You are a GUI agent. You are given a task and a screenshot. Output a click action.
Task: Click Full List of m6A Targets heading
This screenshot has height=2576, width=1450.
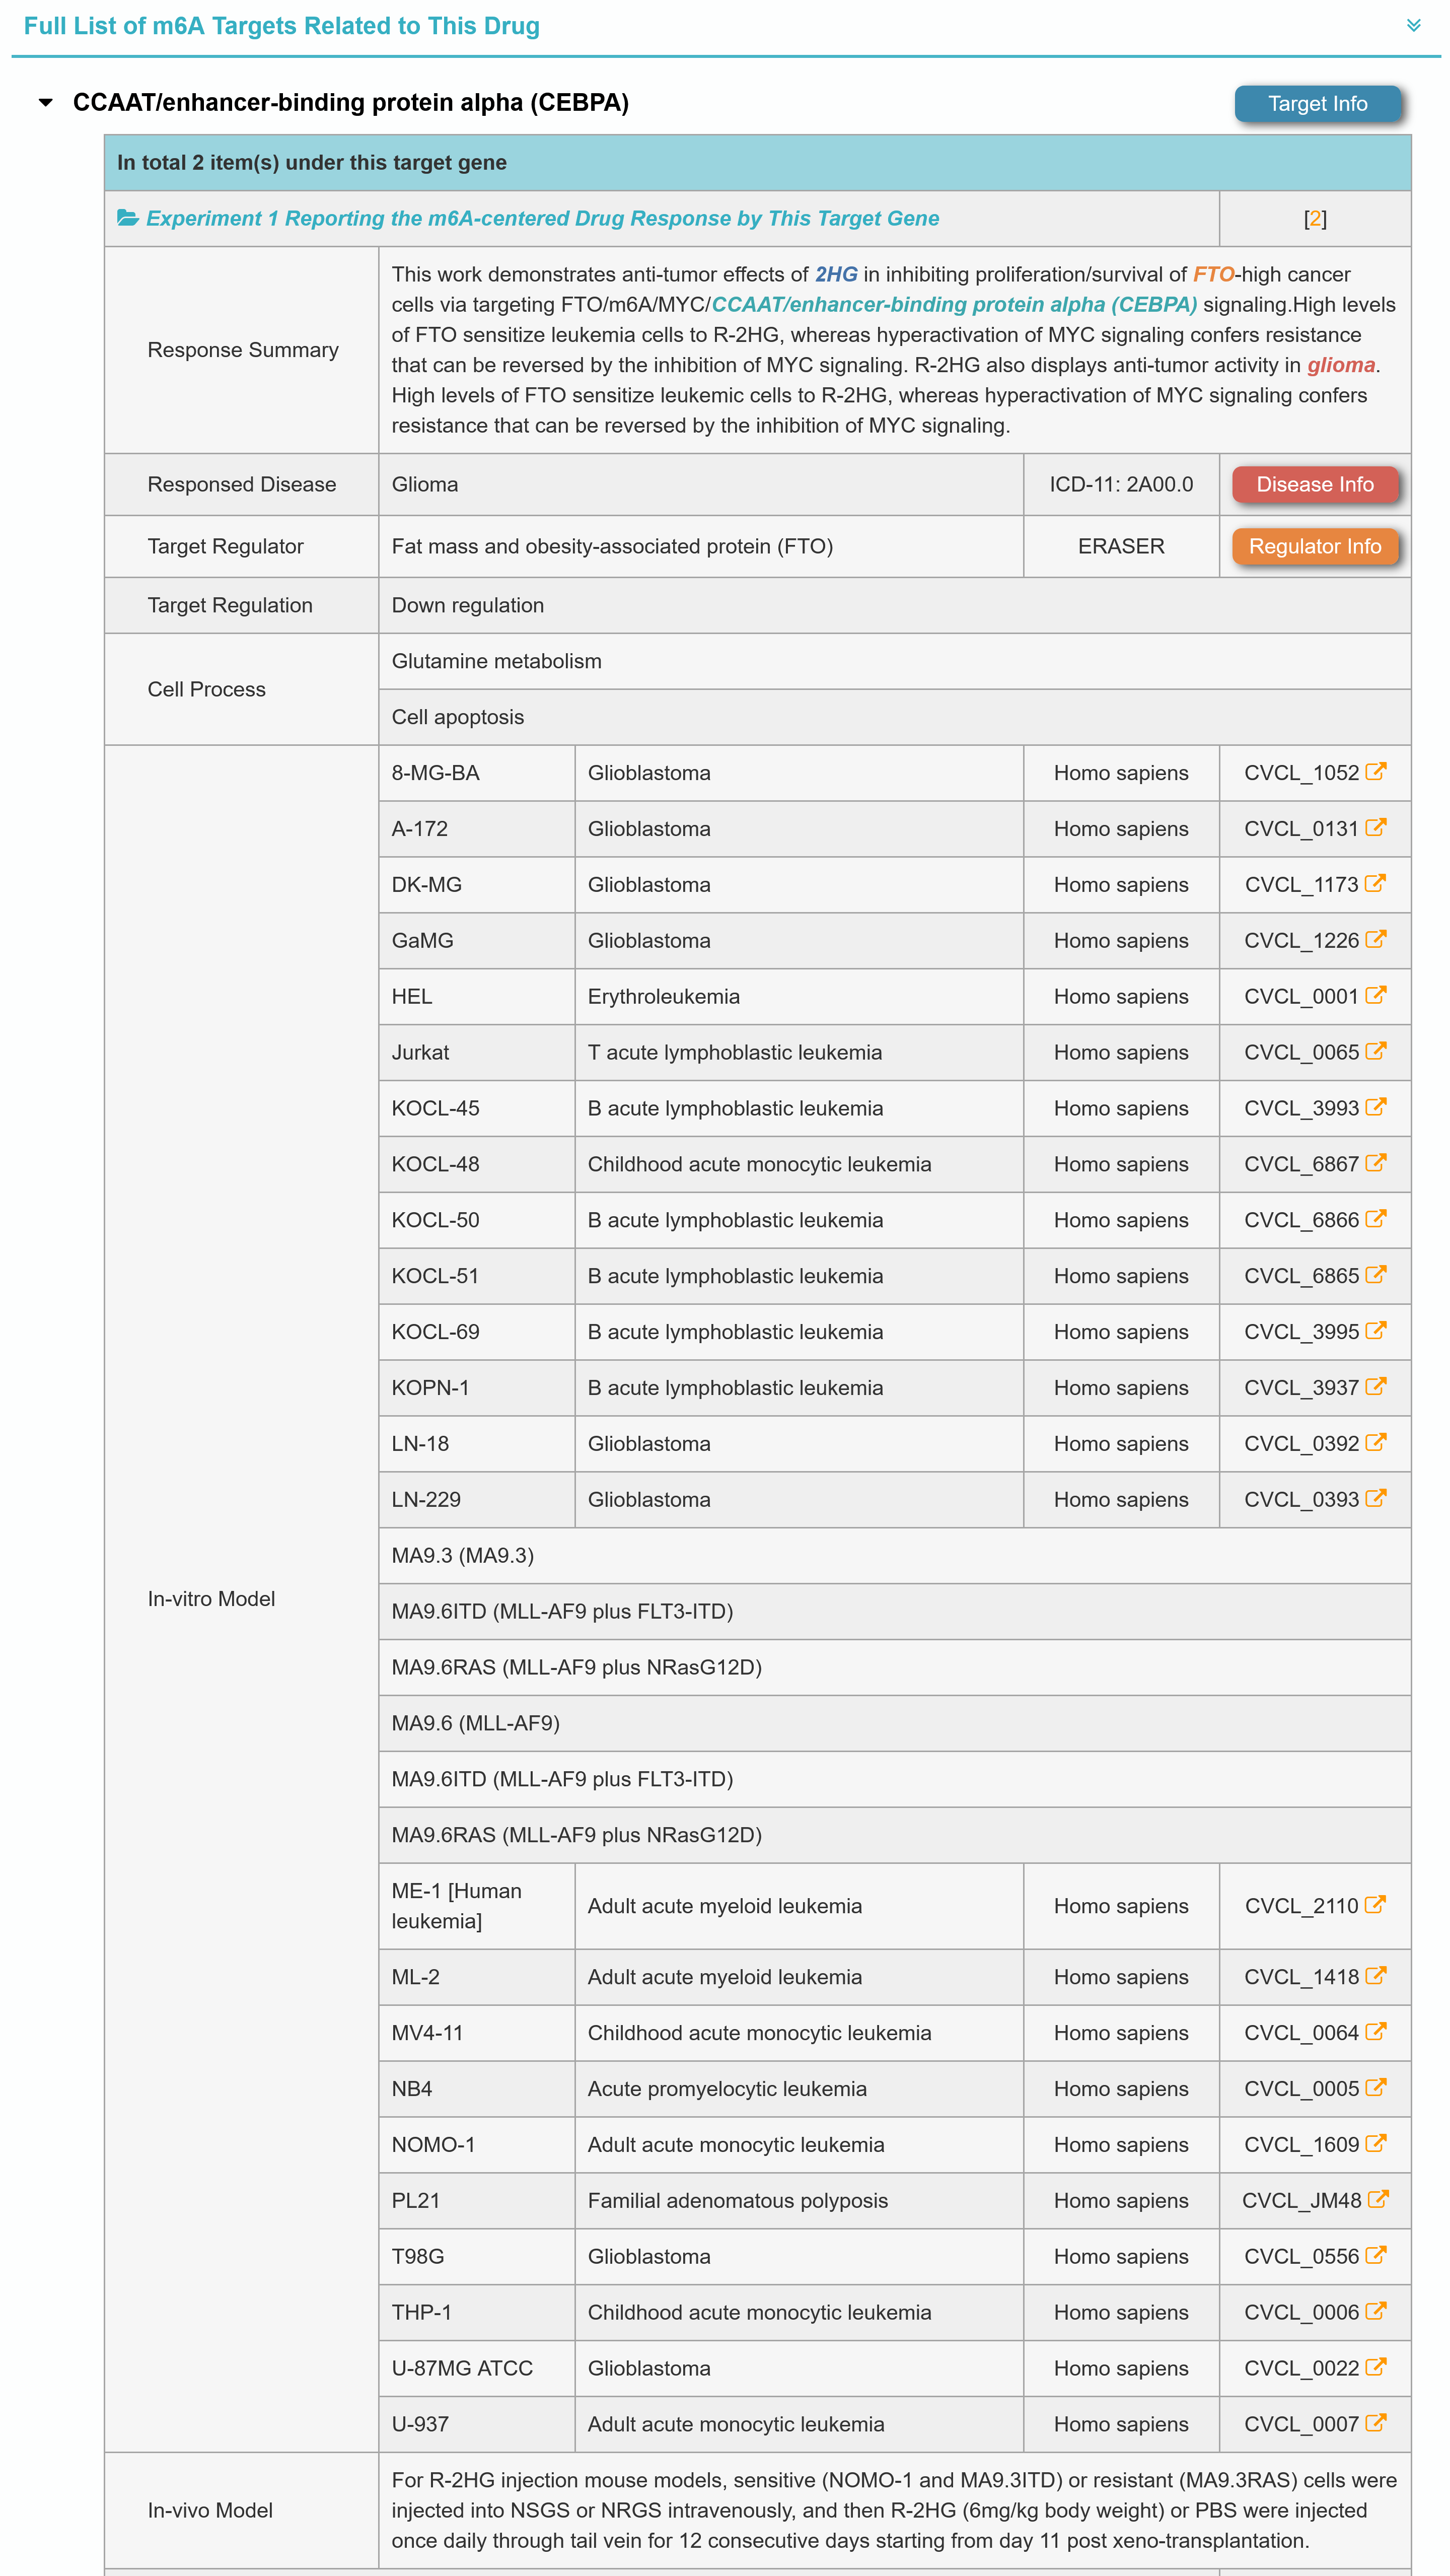pos(282,26)
